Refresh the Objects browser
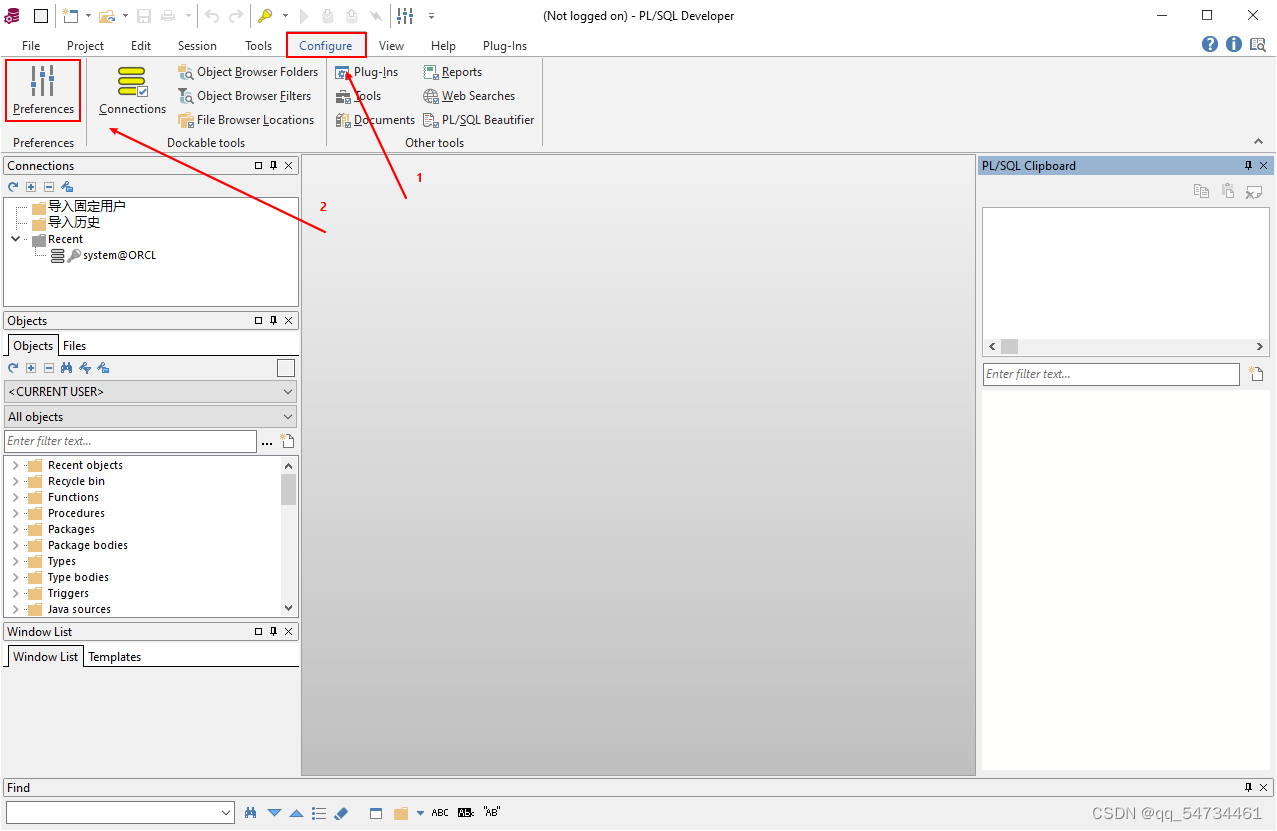The width and height of the screenshot is (1277, 831). pos(13,368)
